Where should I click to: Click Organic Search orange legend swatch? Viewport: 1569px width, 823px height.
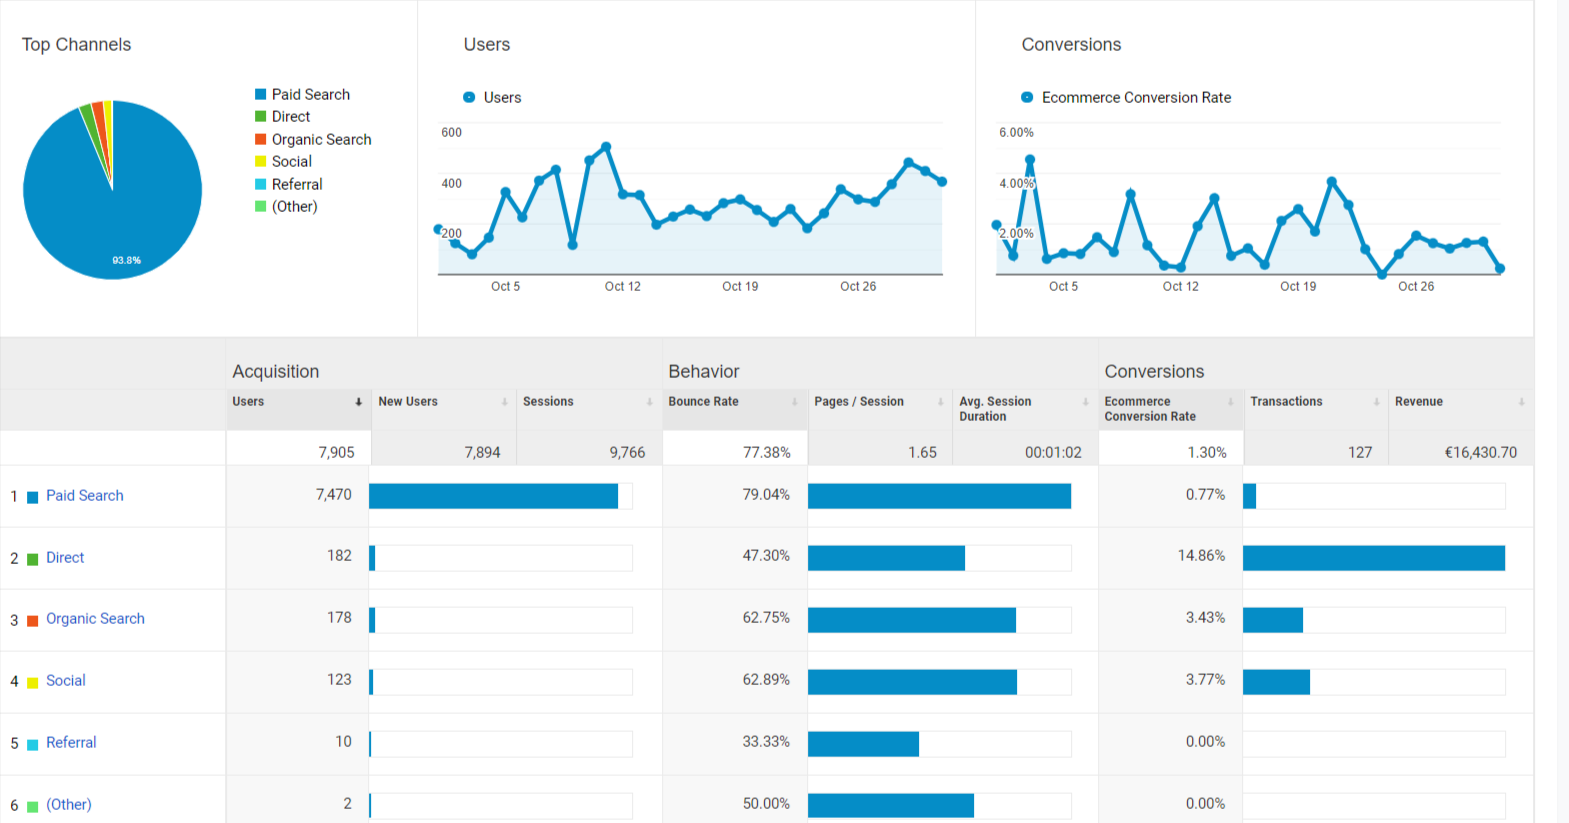tap(261, 139)
